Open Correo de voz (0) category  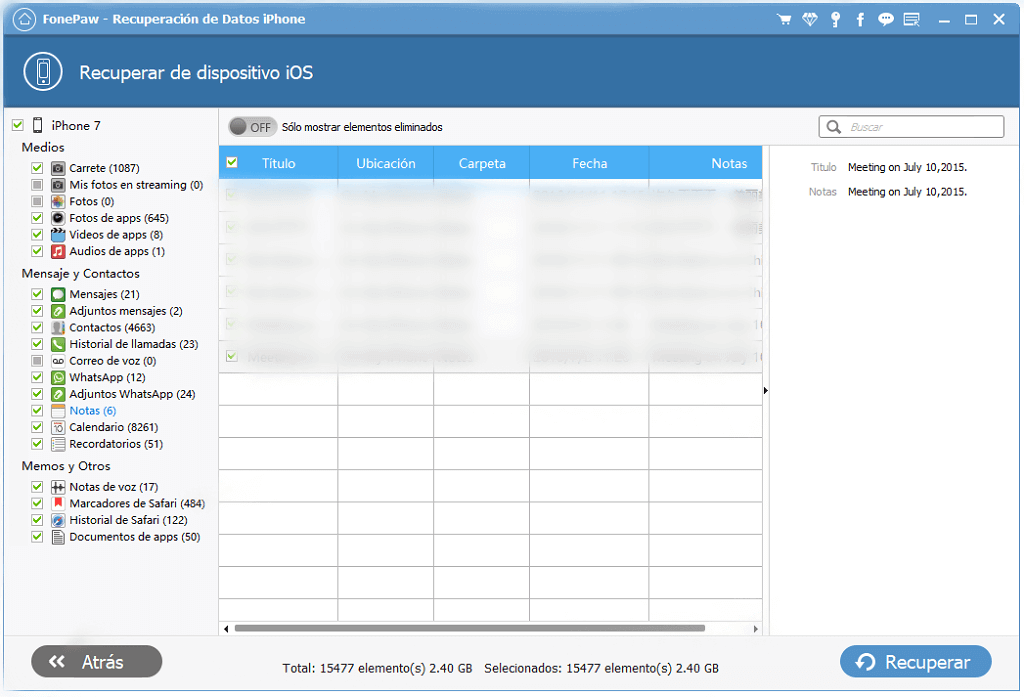[113, 361]
